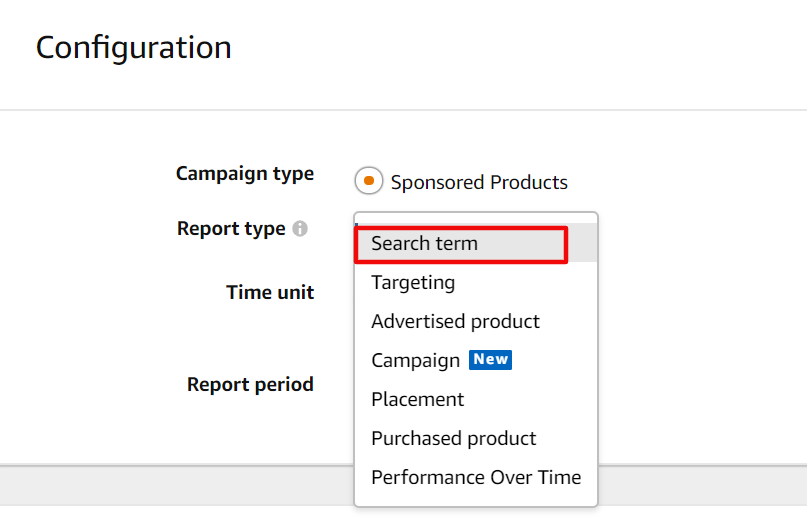
Task: Click the top edge of the open dropdown list
Action: click(476, 213)
